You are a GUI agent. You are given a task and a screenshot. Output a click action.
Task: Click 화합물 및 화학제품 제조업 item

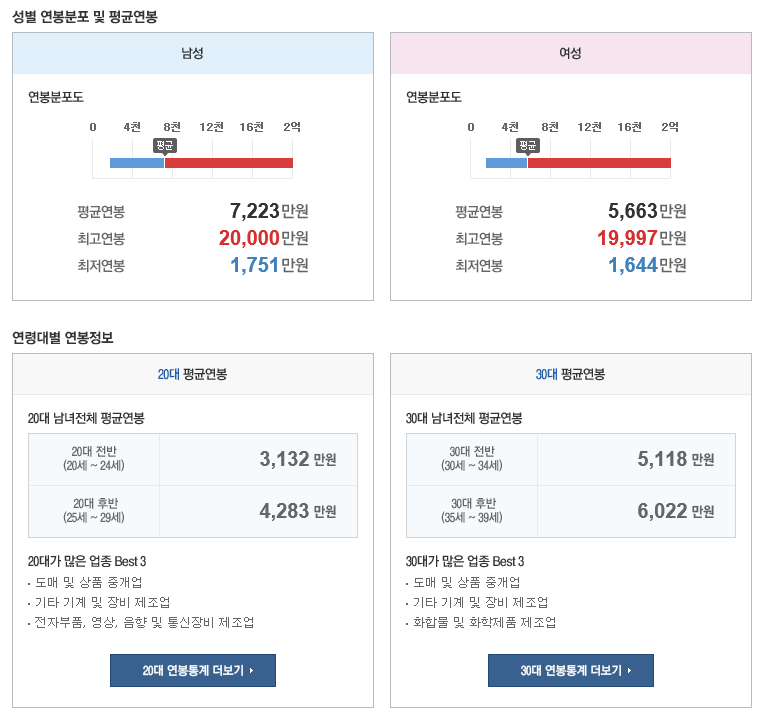(484, 622)
